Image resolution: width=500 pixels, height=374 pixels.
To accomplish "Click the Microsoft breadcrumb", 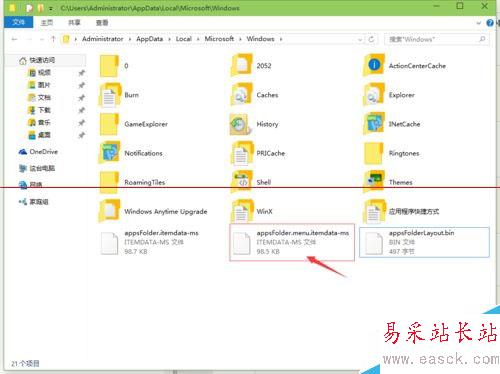I will (219, 39).
